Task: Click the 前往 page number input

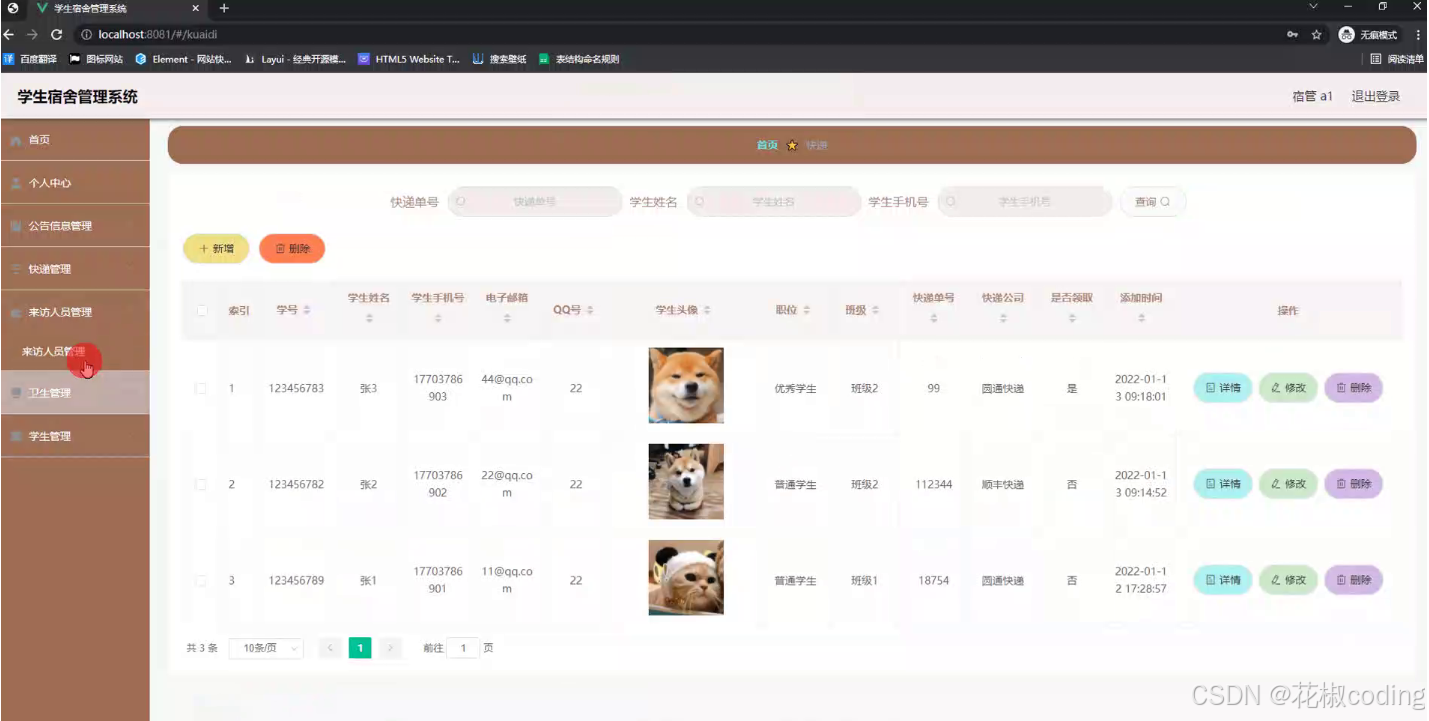Action: 463,648
